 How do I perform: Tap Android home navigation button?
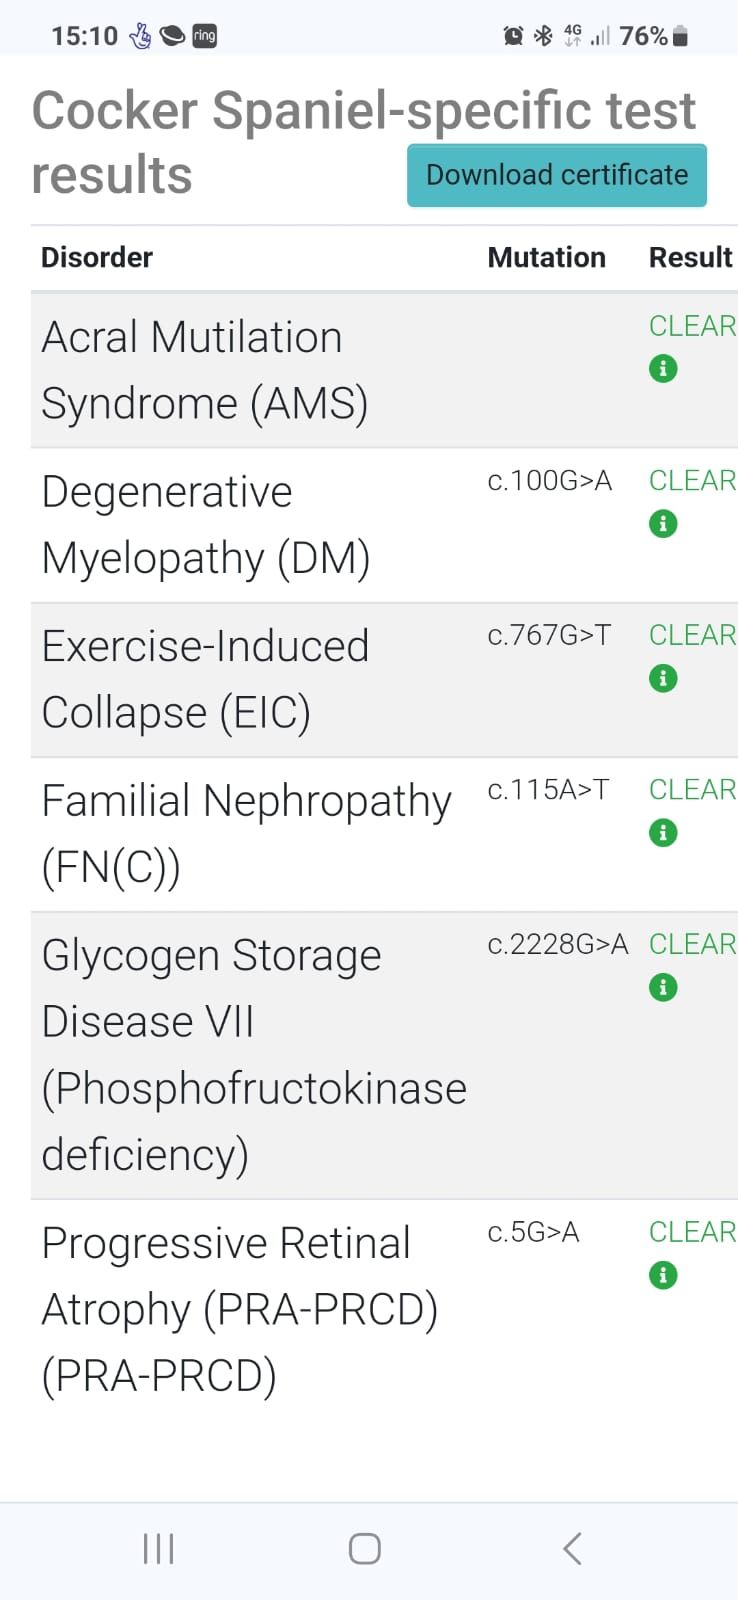point(365,1549)
